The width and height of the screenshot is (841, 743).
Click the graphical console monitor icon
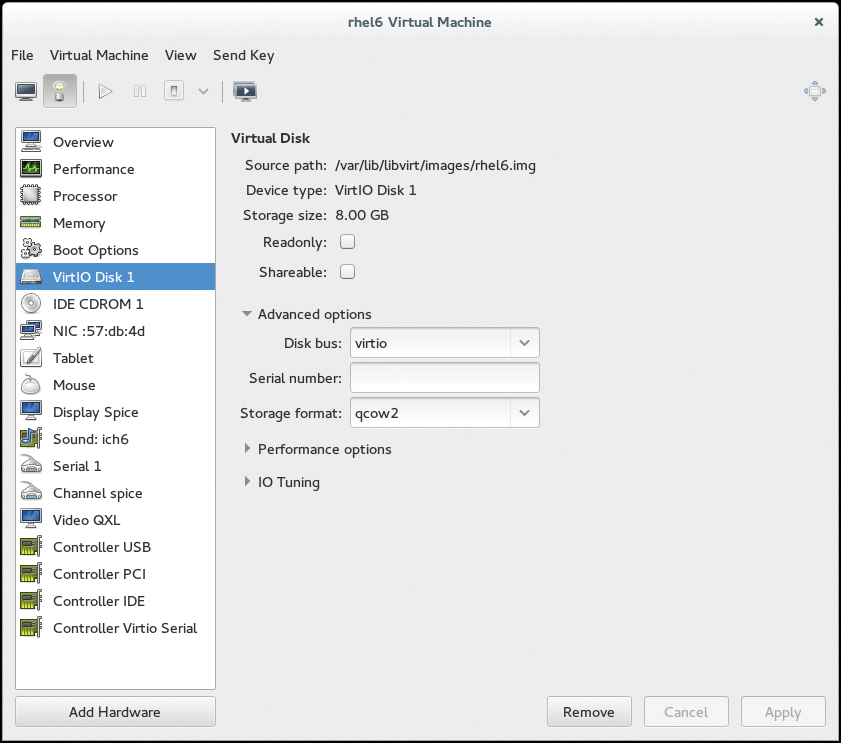click(27, 92)
